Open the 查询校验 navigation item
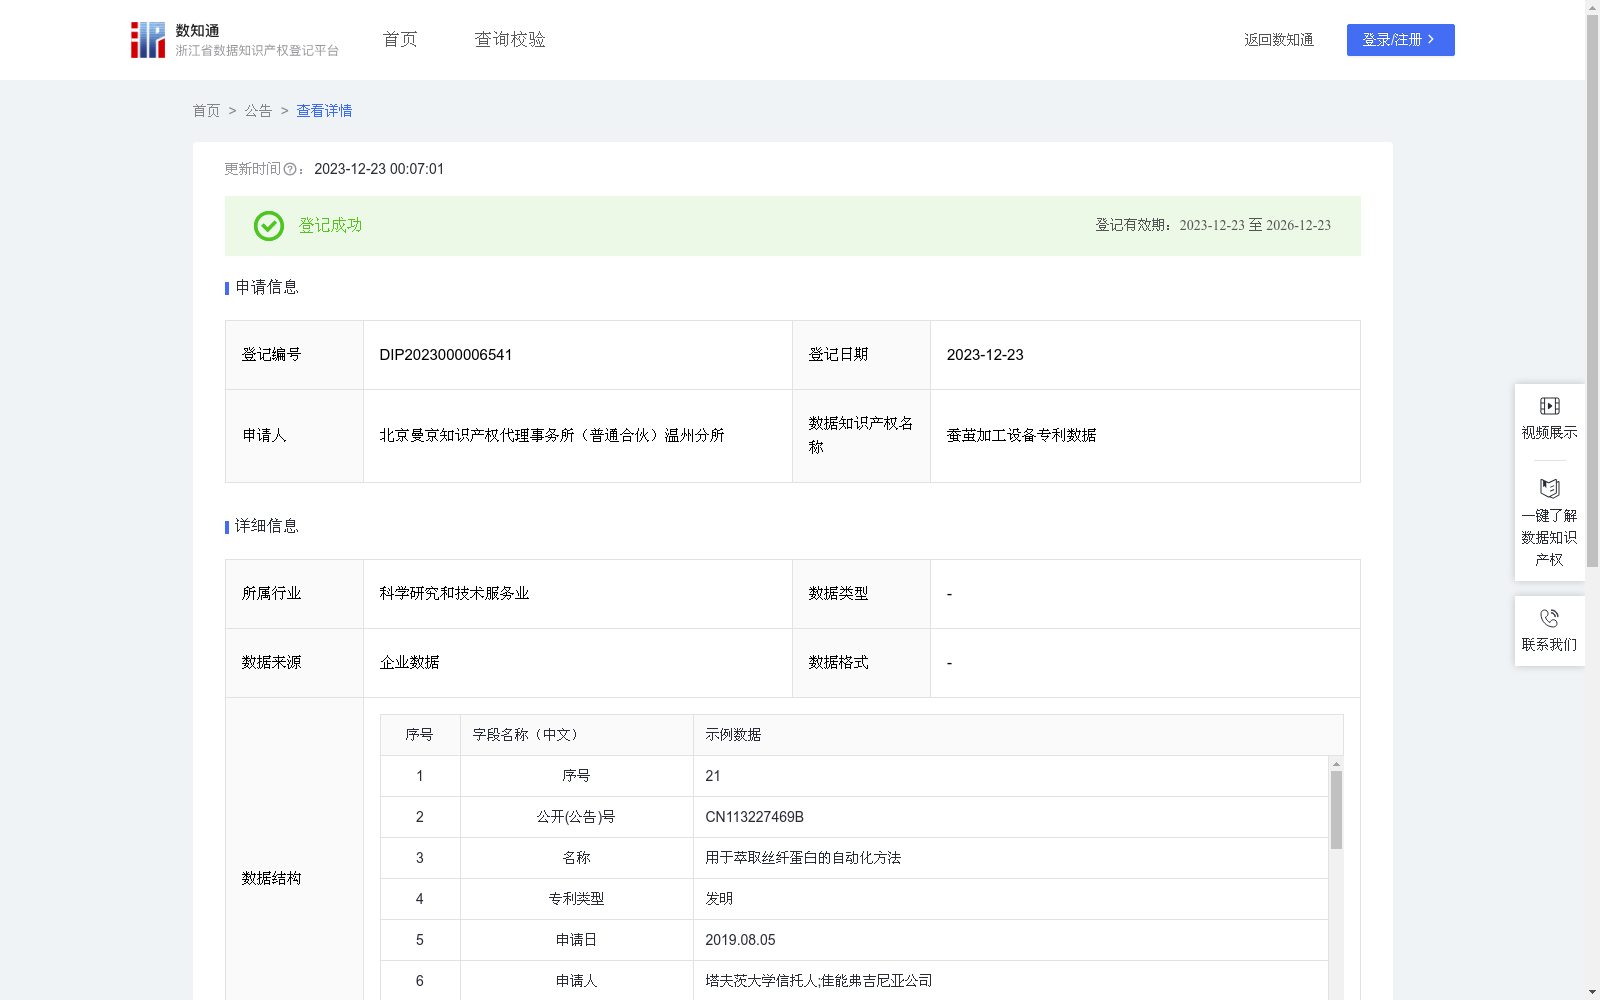 (x=510, y=40)
